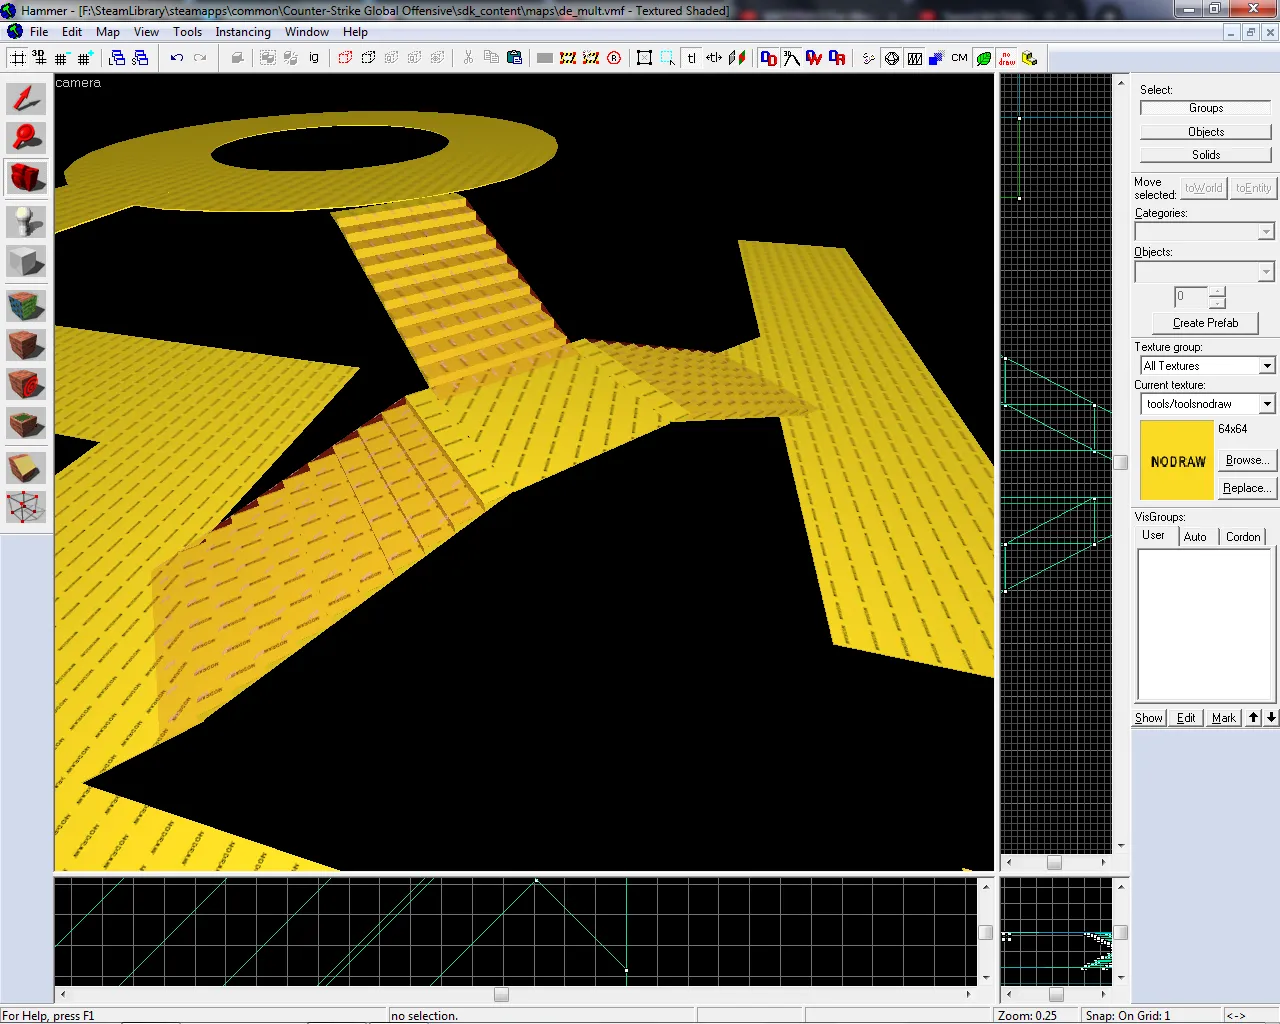This screenshot has width=1280, height=1024.
Task: Click the red dashed Hide selected icon
Action: 345,58
